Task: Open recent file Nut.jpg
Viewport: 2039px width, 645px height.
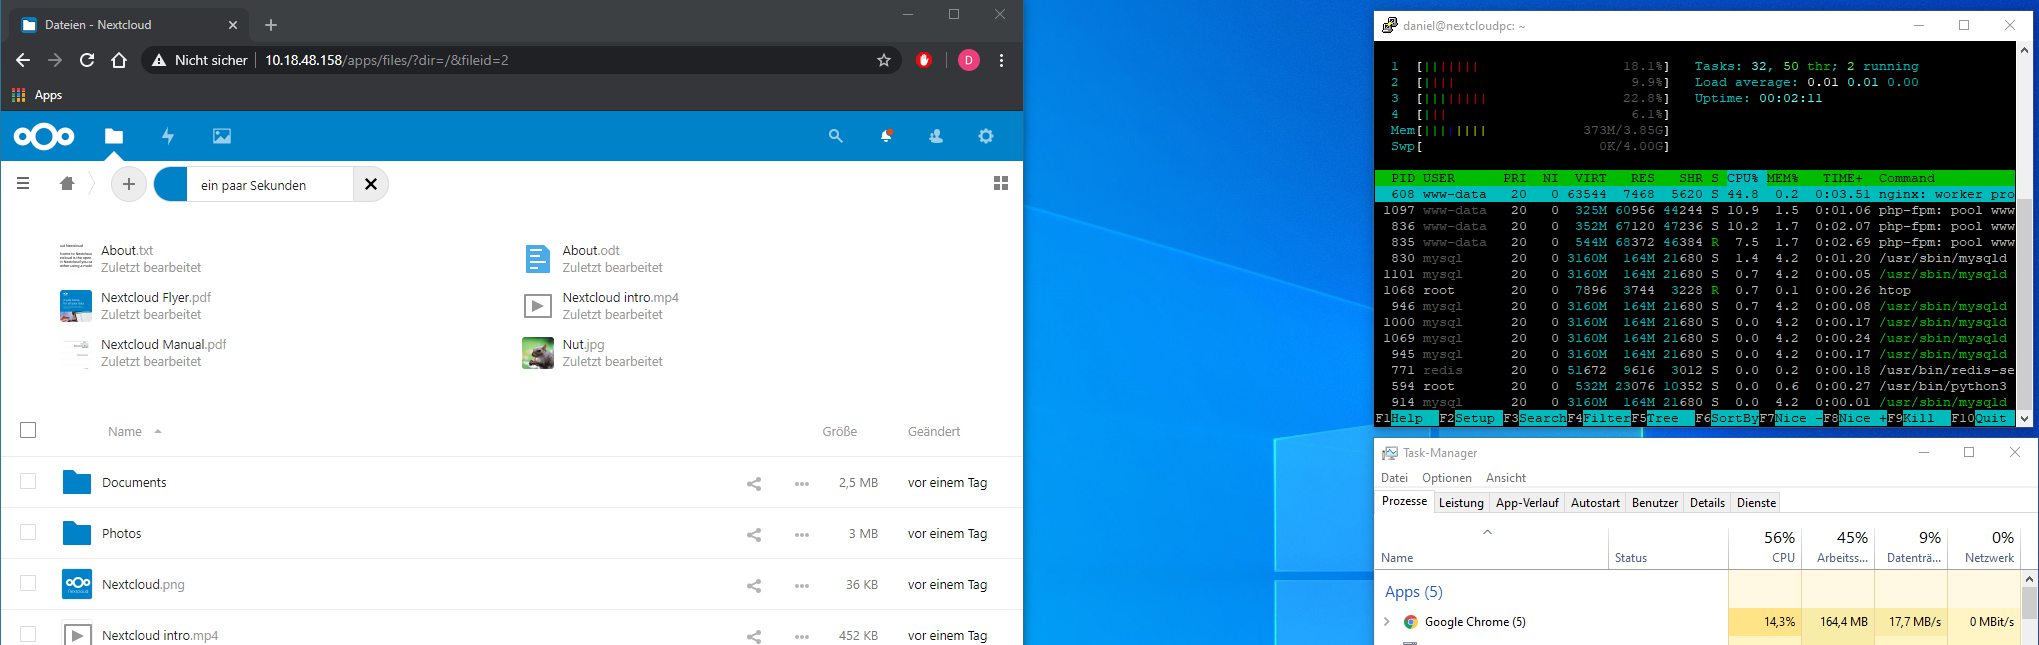Action: (584, 345)
